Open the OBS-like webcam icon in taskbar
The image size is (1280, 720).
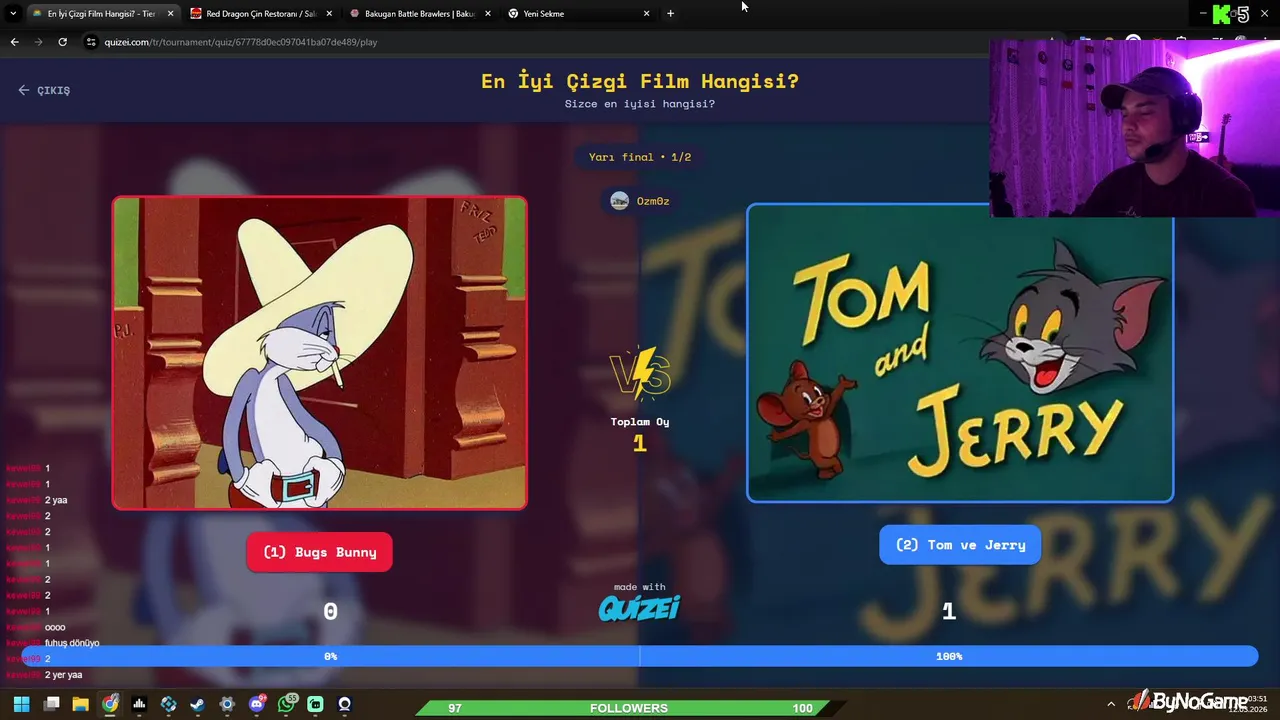pyautogui.click(x=345, y=704)
